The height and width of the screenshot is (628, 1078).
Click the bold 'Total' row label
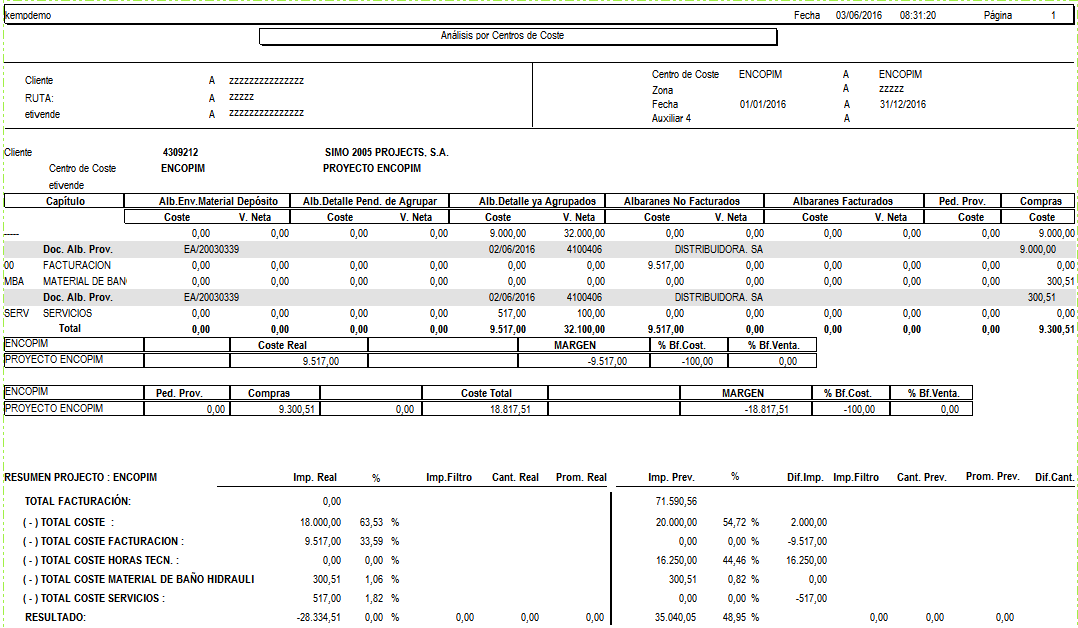click(x=69, y=329)
